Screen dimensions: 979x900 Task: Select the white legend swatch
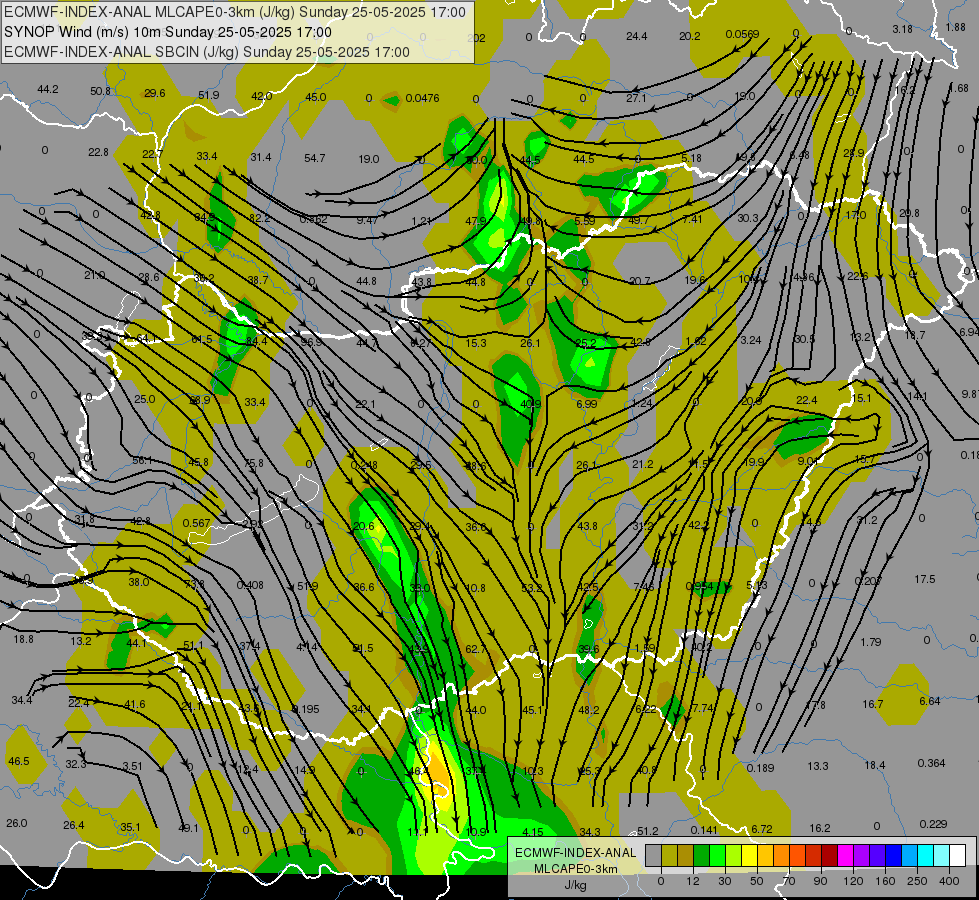[957, 855]
